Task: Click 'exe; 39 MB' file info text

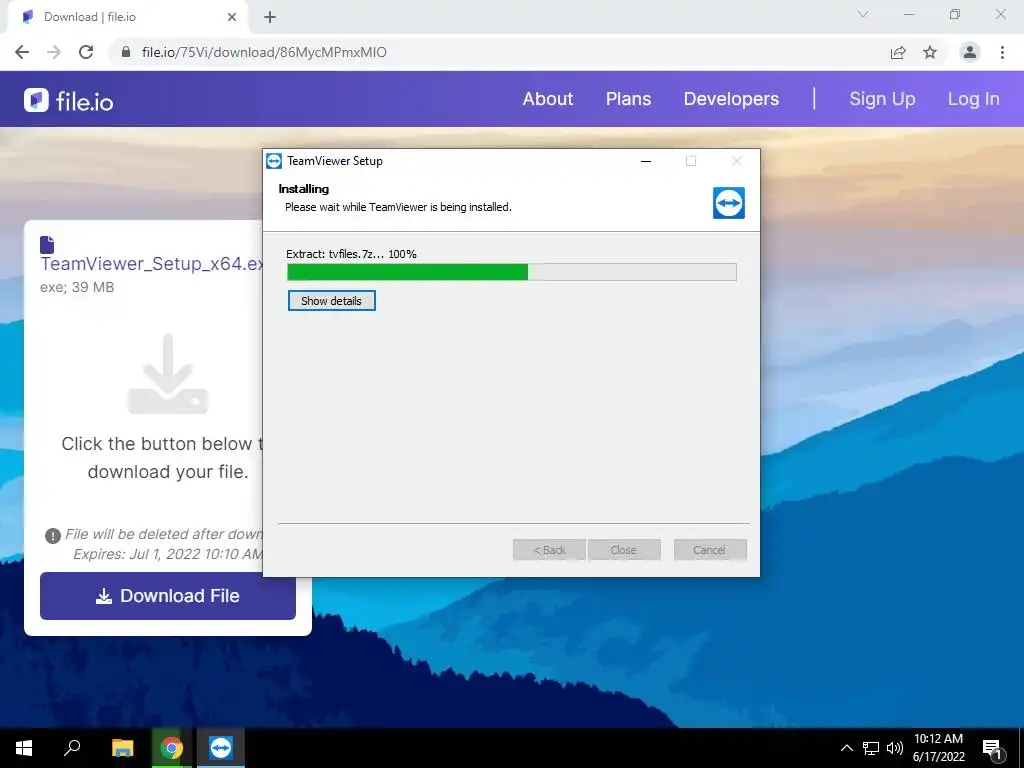Action: 77,287
